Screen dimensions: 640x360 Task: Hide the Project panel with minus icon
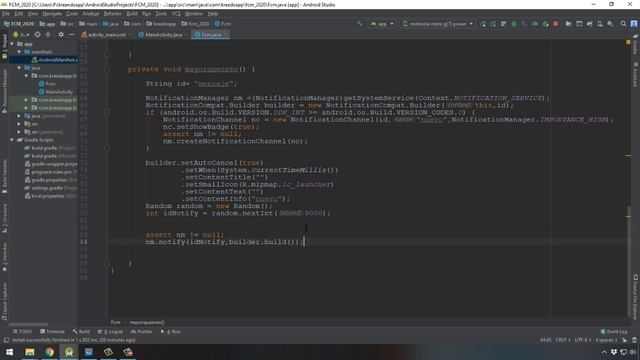point(71,35)
